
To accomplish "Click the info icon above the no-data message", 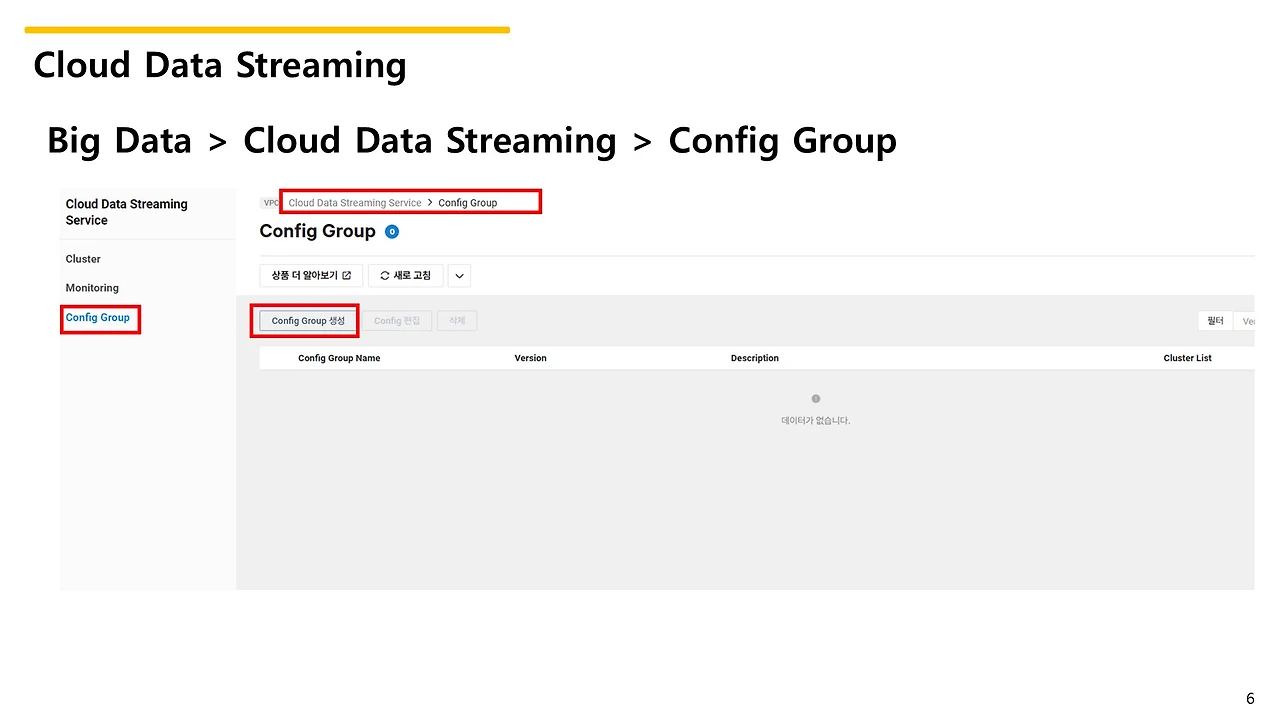I will pyautogui.click(x=816, y=399).
